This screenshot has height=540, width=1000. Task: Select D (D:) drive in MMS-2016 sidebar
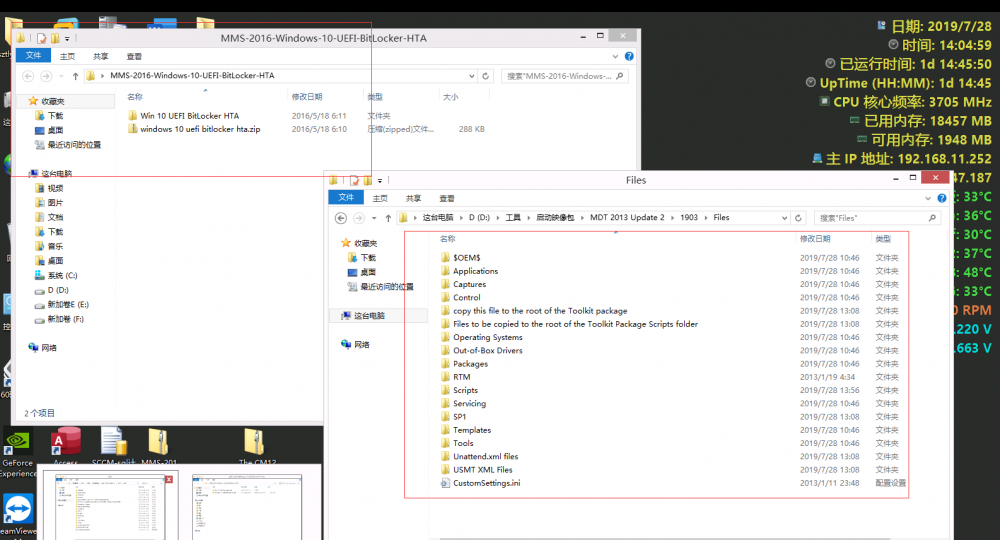tap(52, 290)
